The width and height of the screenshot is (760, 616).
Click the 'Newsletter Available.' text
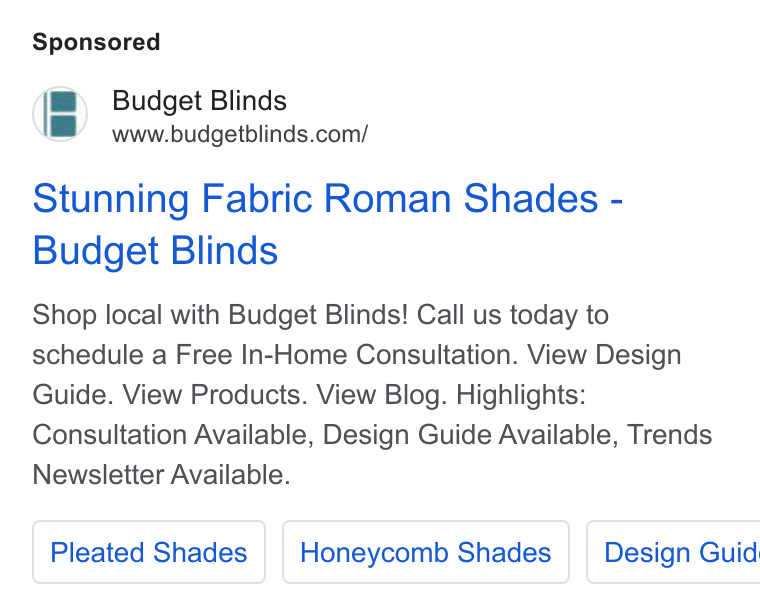(161, 474)
